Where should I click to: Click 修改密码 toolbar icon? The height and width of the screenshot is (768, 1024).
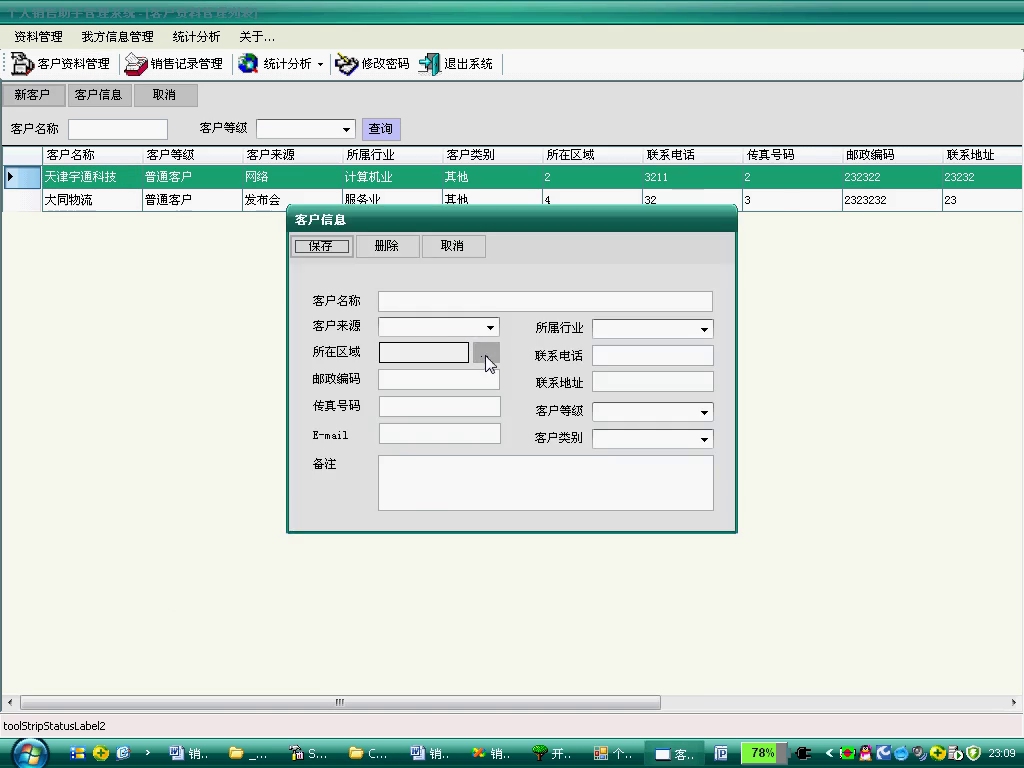pyautogui.click(x=346, y=64)
